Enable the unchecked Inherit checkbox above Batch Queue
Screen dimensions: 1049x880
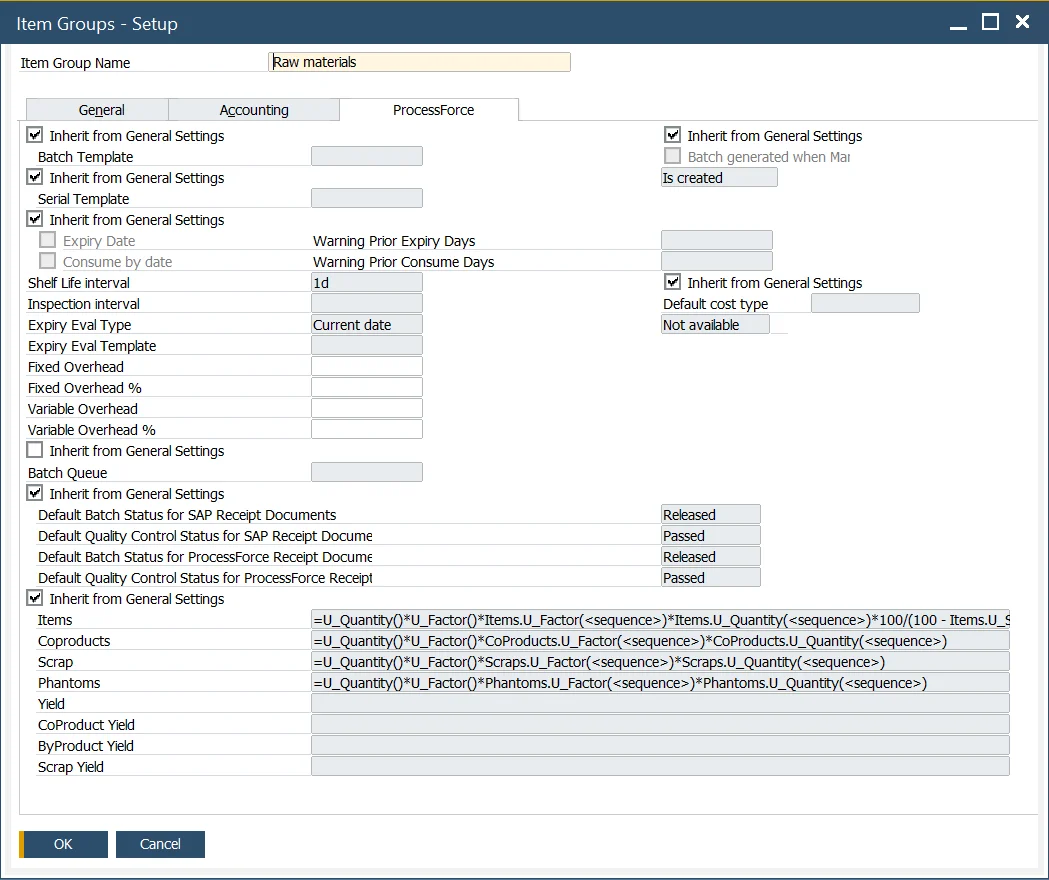click(35, 451)
